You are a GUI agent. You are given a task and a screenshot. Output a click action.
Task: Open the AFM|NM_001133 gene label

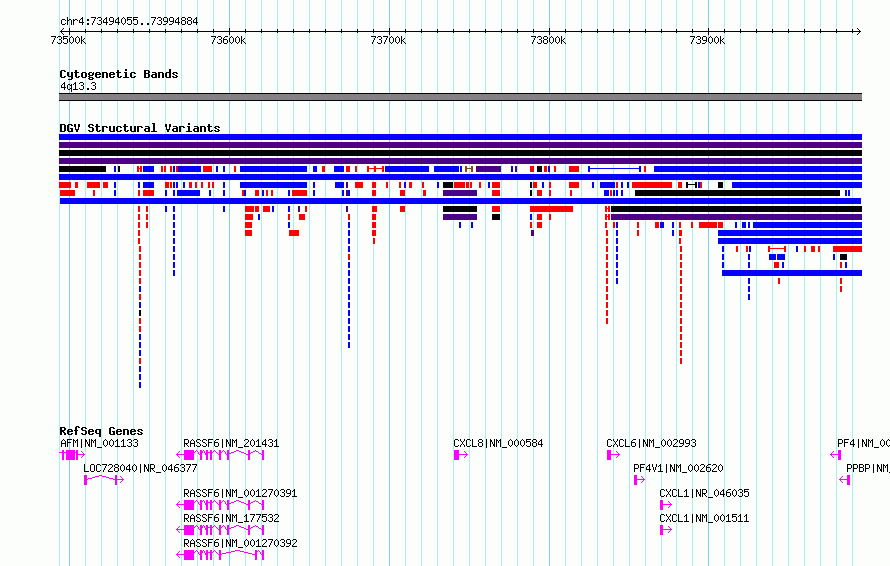click(99, 443)
